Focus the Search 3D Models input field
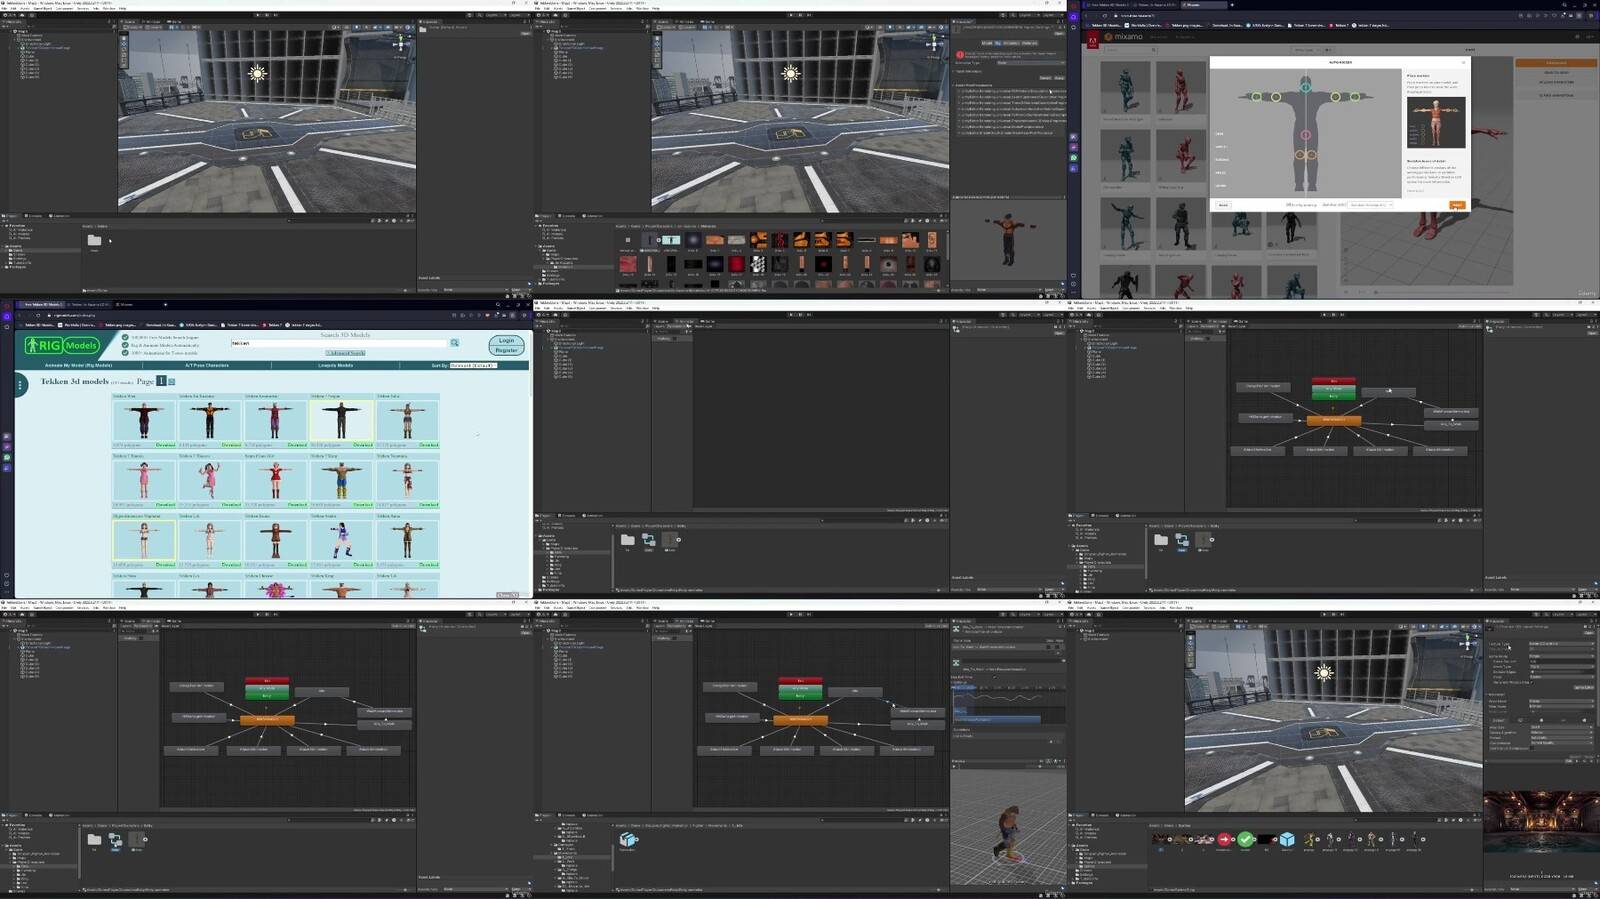The height and width of the screenshot is (899, 1600). tap(338, 343)
